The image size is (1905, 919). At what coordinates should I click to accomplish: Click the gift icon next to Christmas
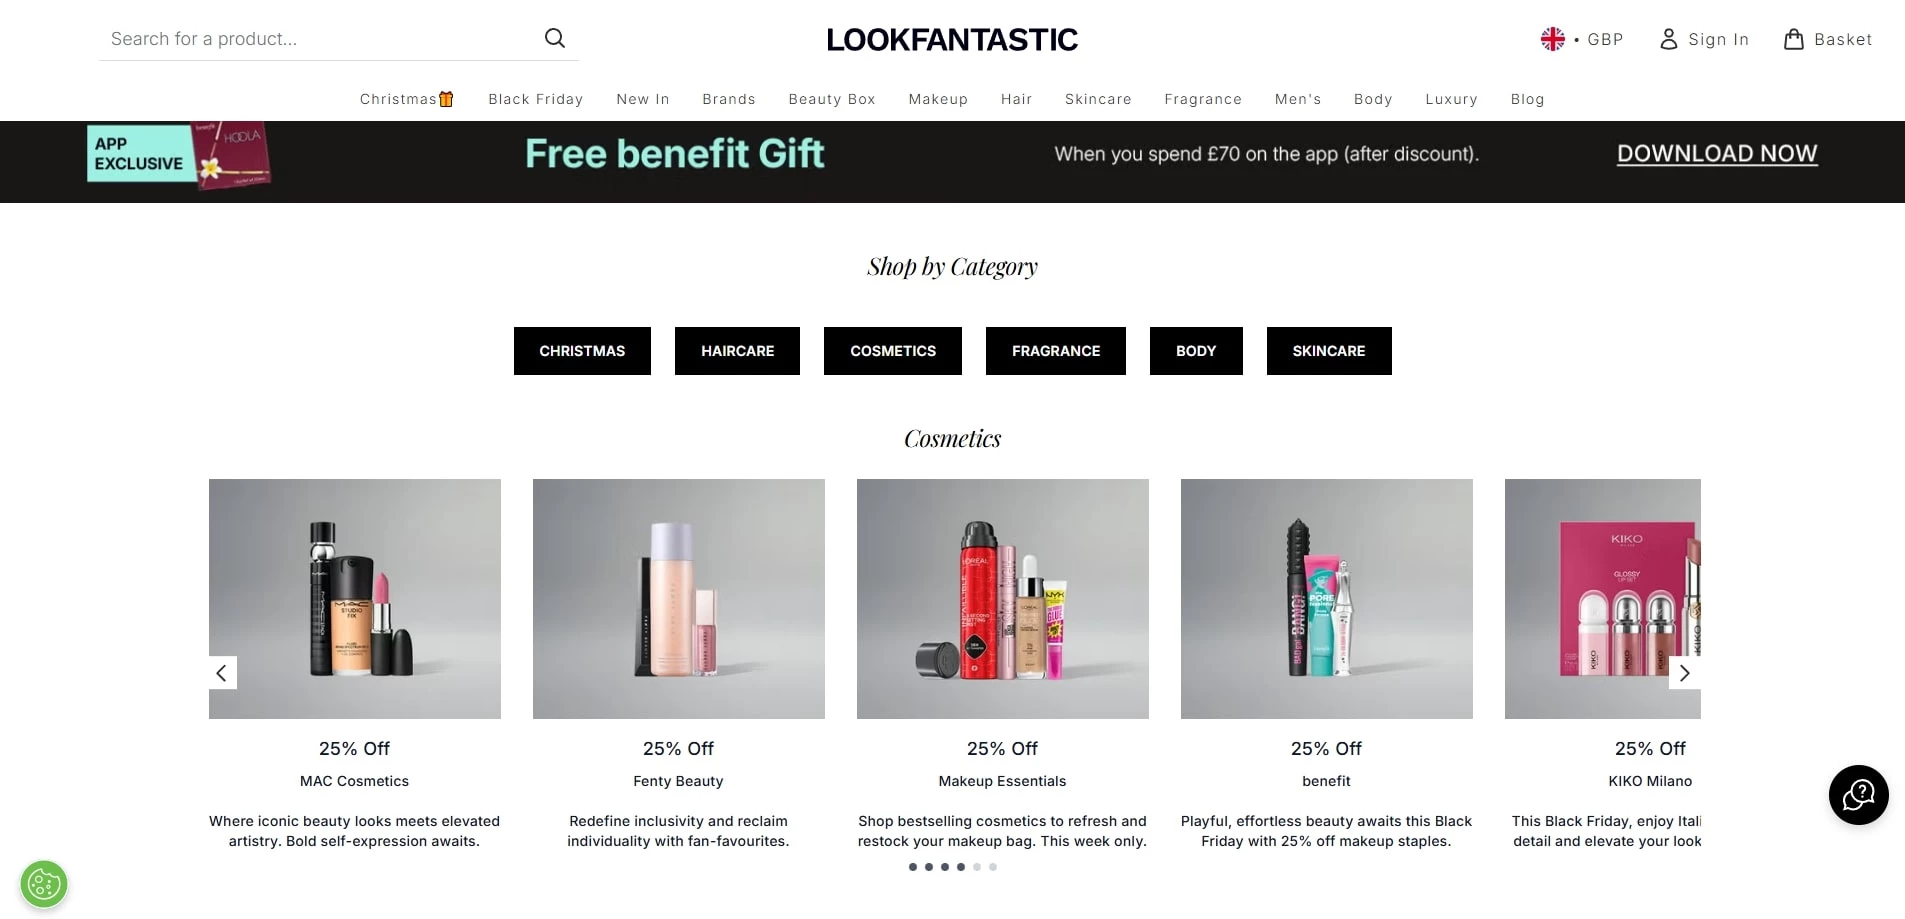point(446,98)
